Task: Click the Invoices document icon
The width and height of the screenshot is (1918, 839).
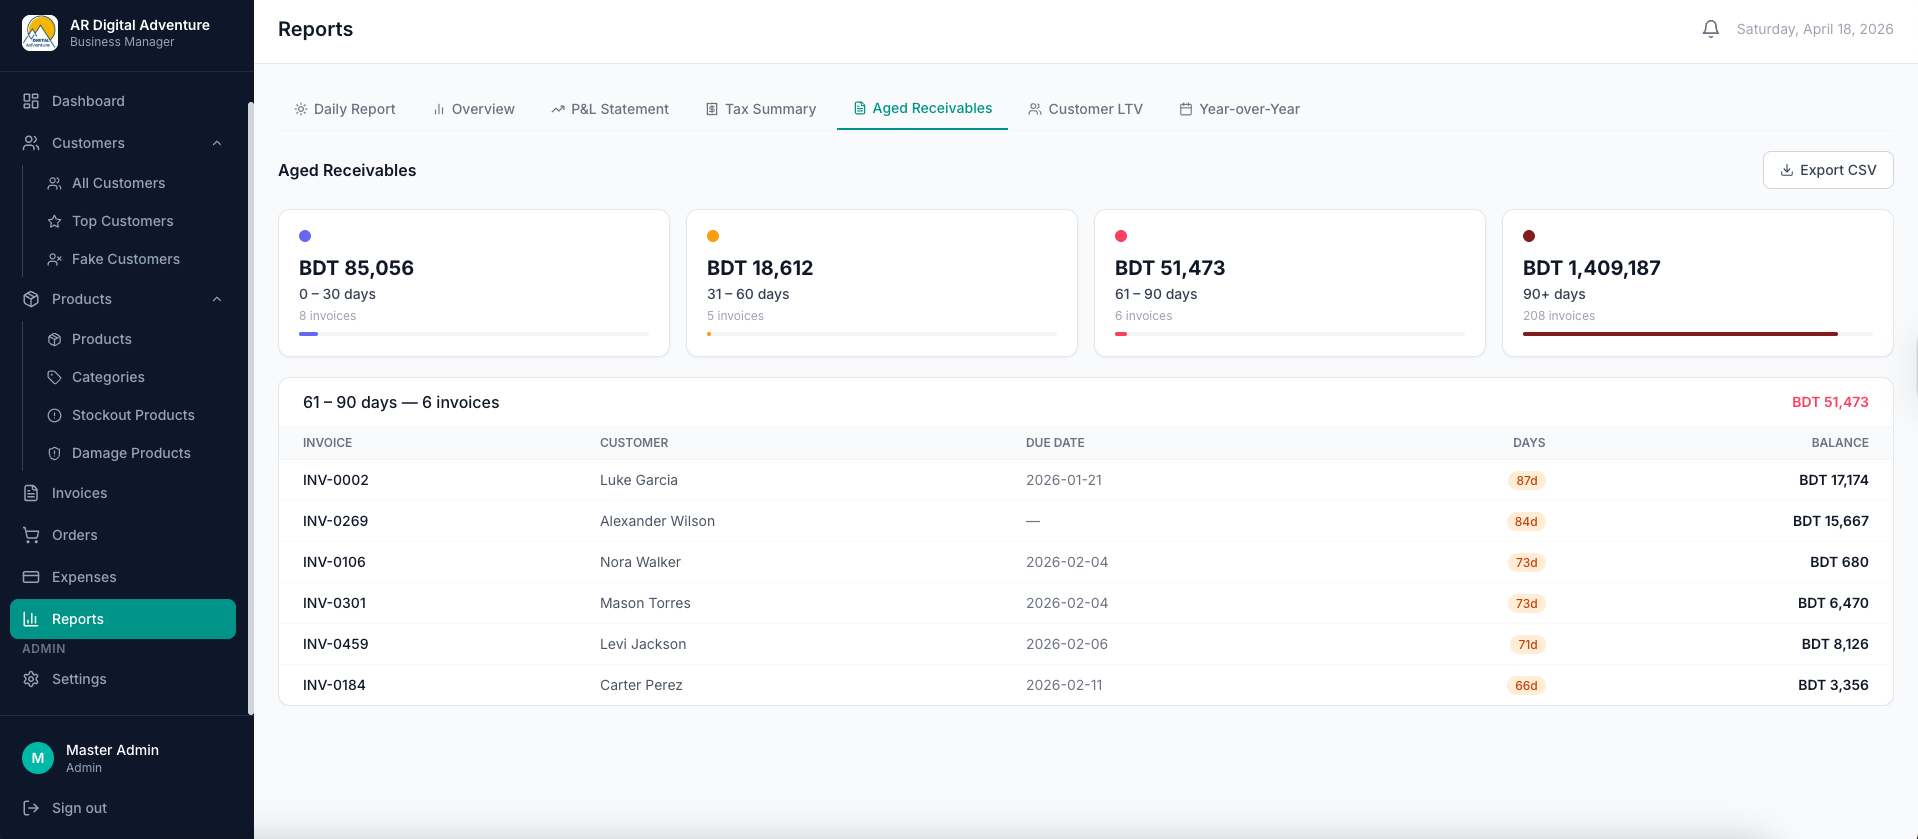Action: click(x=31, y=493)
